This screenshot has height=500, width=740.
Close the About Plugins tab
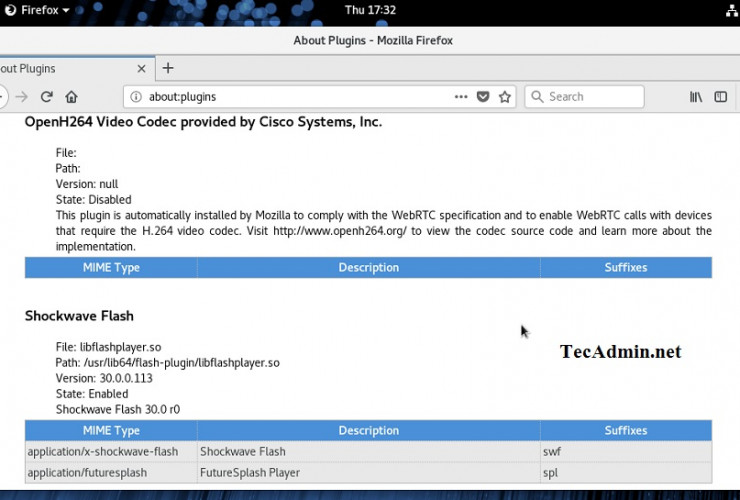pos(141,69)
